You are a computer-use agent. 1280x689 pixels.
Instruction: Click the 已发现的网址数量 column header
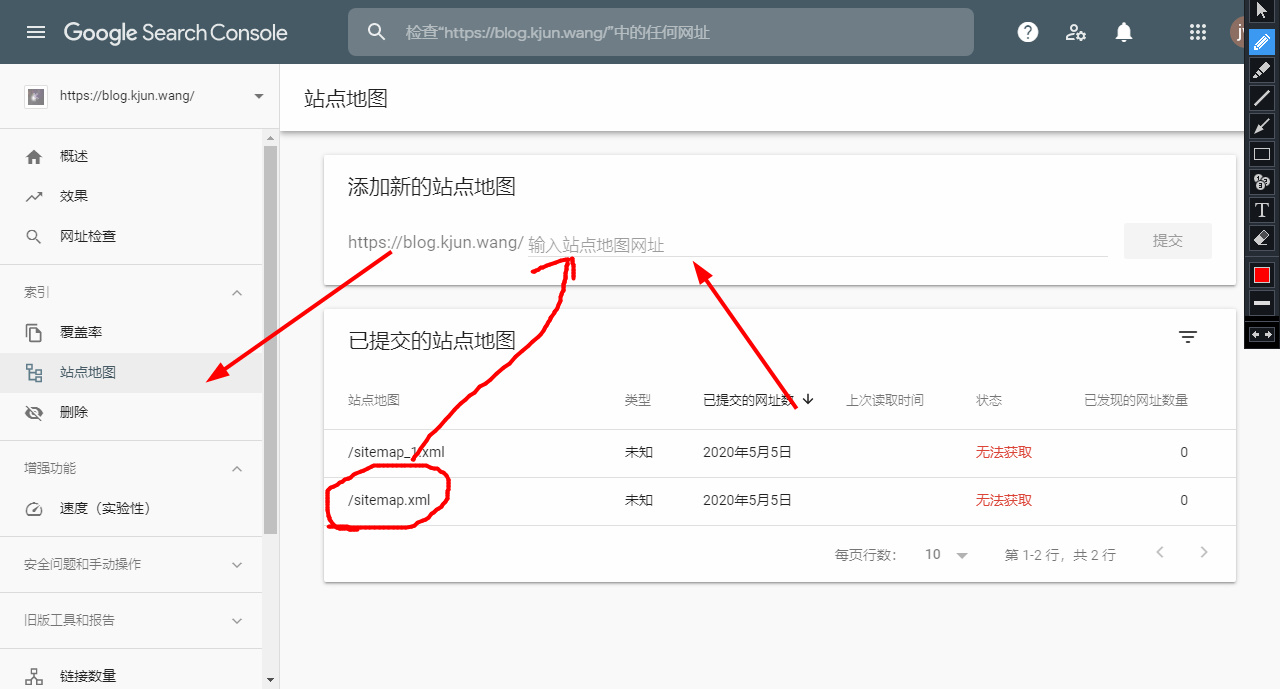[x=1136, y=400]
